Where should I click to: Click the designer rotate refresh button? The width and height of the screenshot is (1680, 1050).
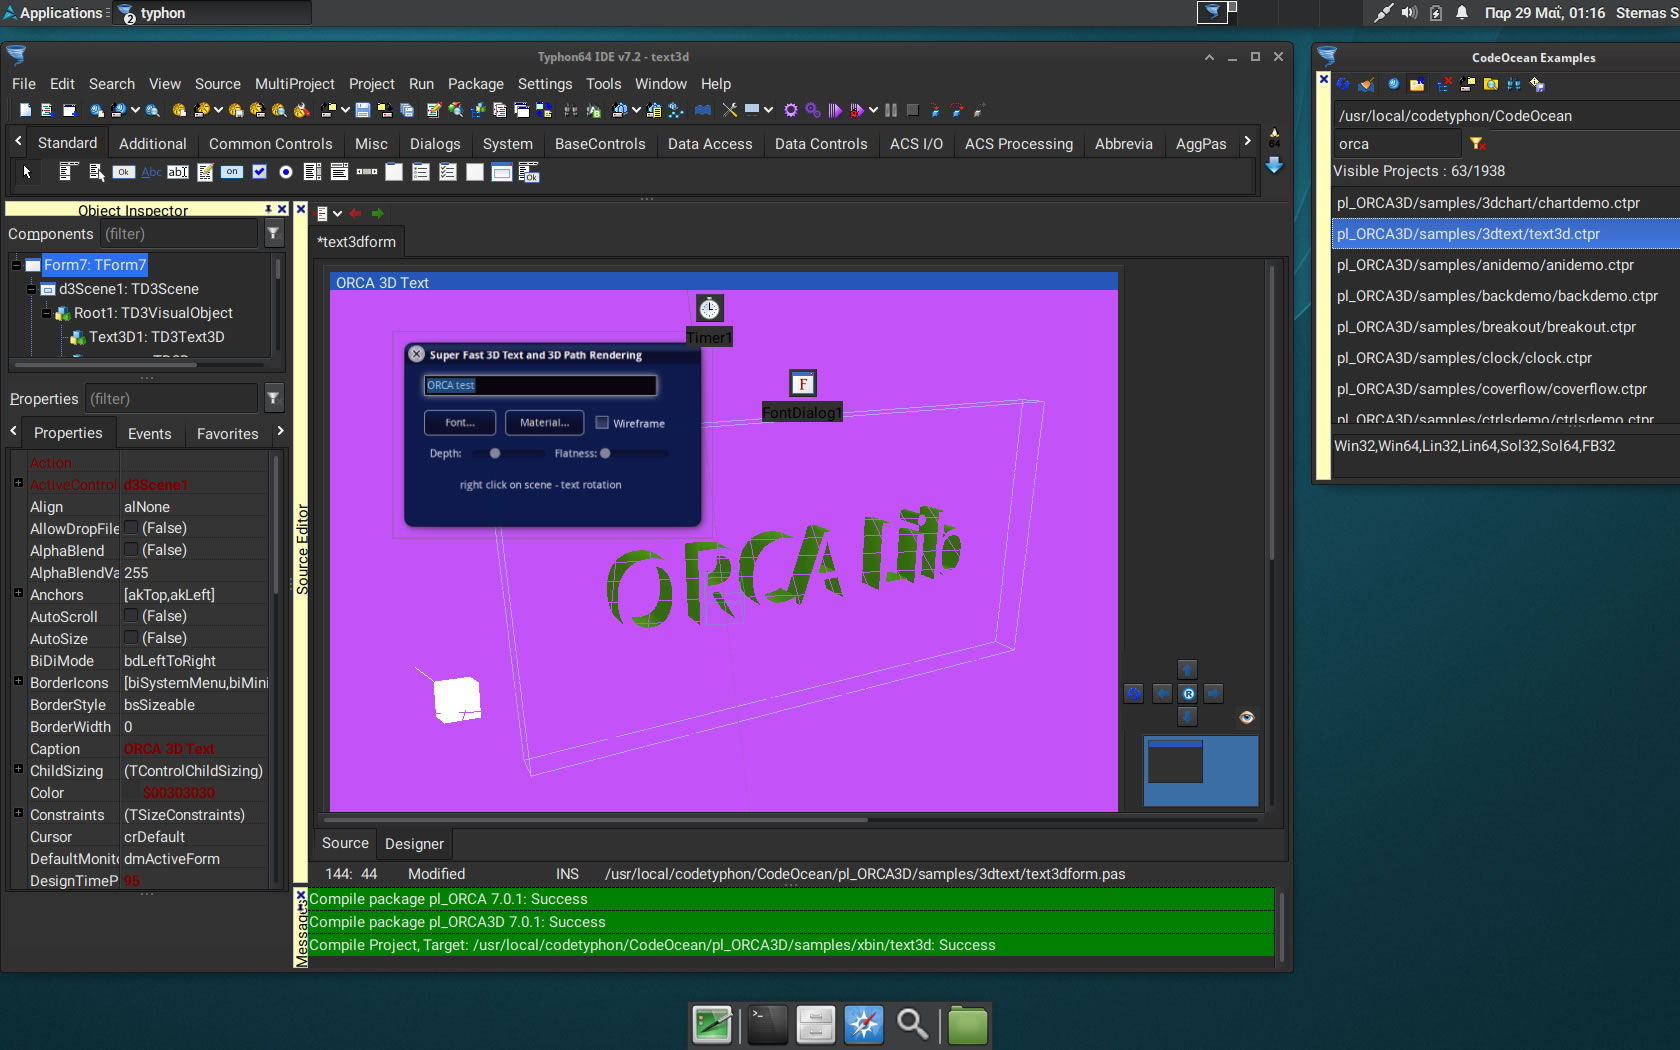pyautogui.click(x=1133, y=693)
